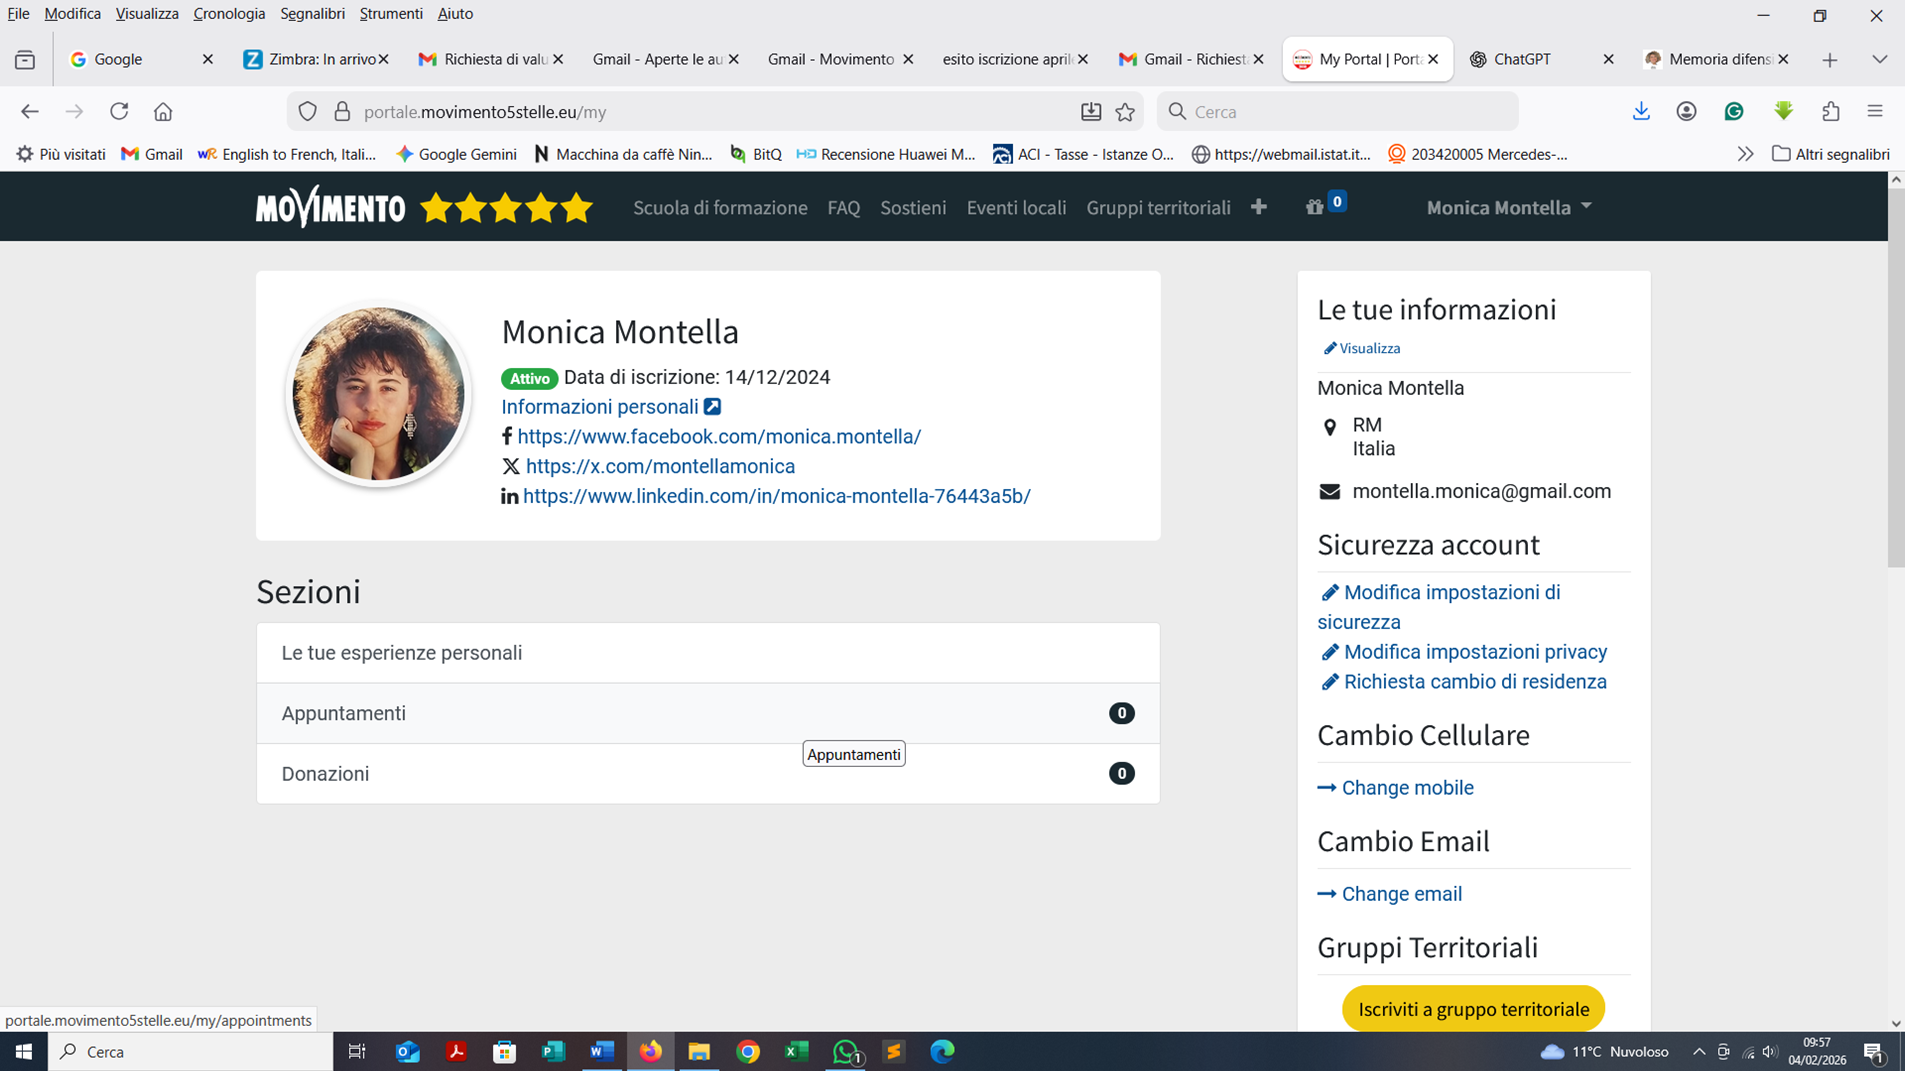1905x1071 pixels.
Task: Switch to the ChatGPT tab
Action: click(x=1523, y=60)
